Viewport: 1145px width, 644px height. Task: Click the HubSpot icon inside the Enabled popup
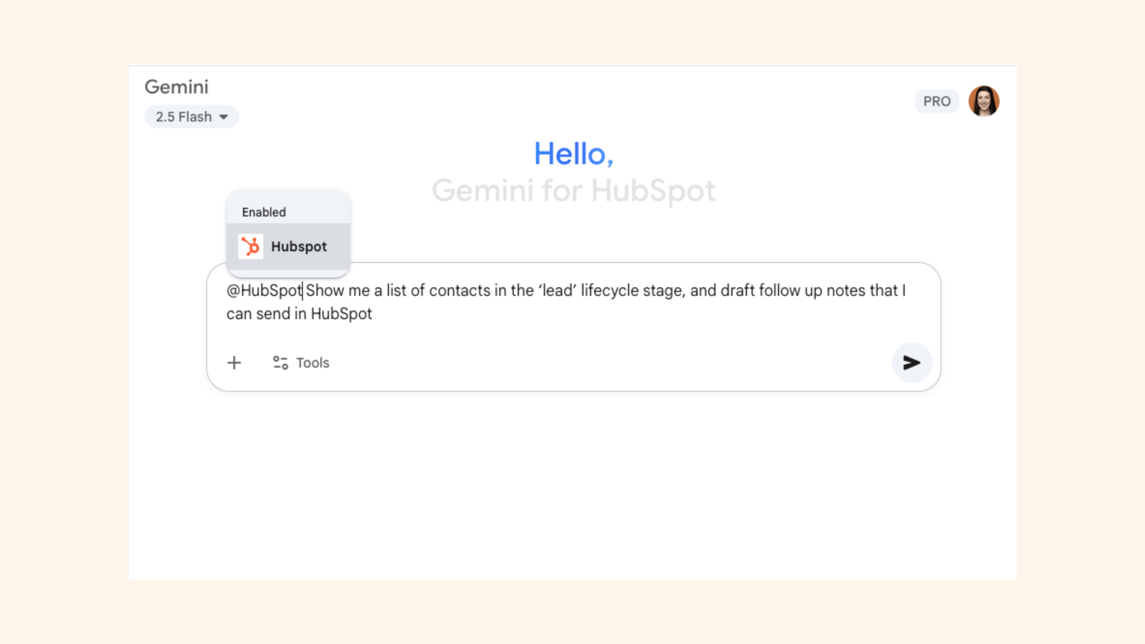pyautogui.click(x=248, y=245)
